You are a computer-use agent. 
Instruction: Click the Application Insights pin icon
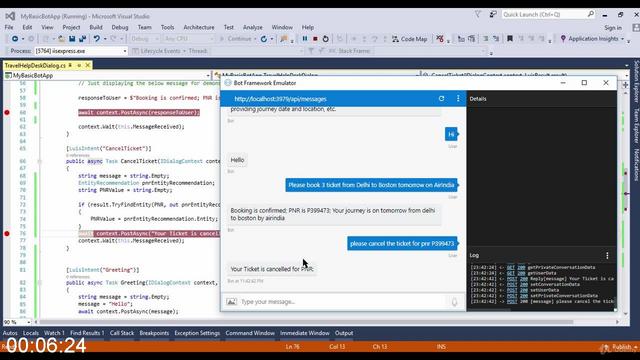point(563,39)
